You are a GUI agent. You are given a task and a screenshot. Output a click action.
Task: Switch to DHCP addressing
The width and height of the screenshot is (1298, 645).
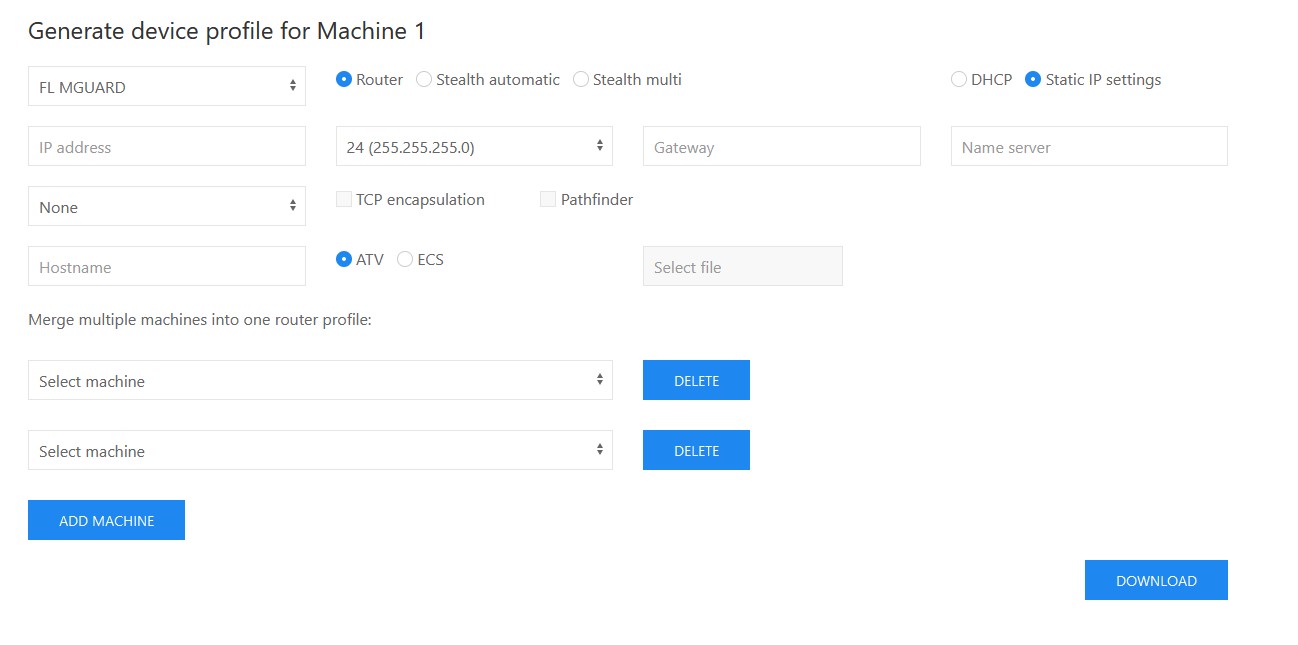[x=959, y=80]
